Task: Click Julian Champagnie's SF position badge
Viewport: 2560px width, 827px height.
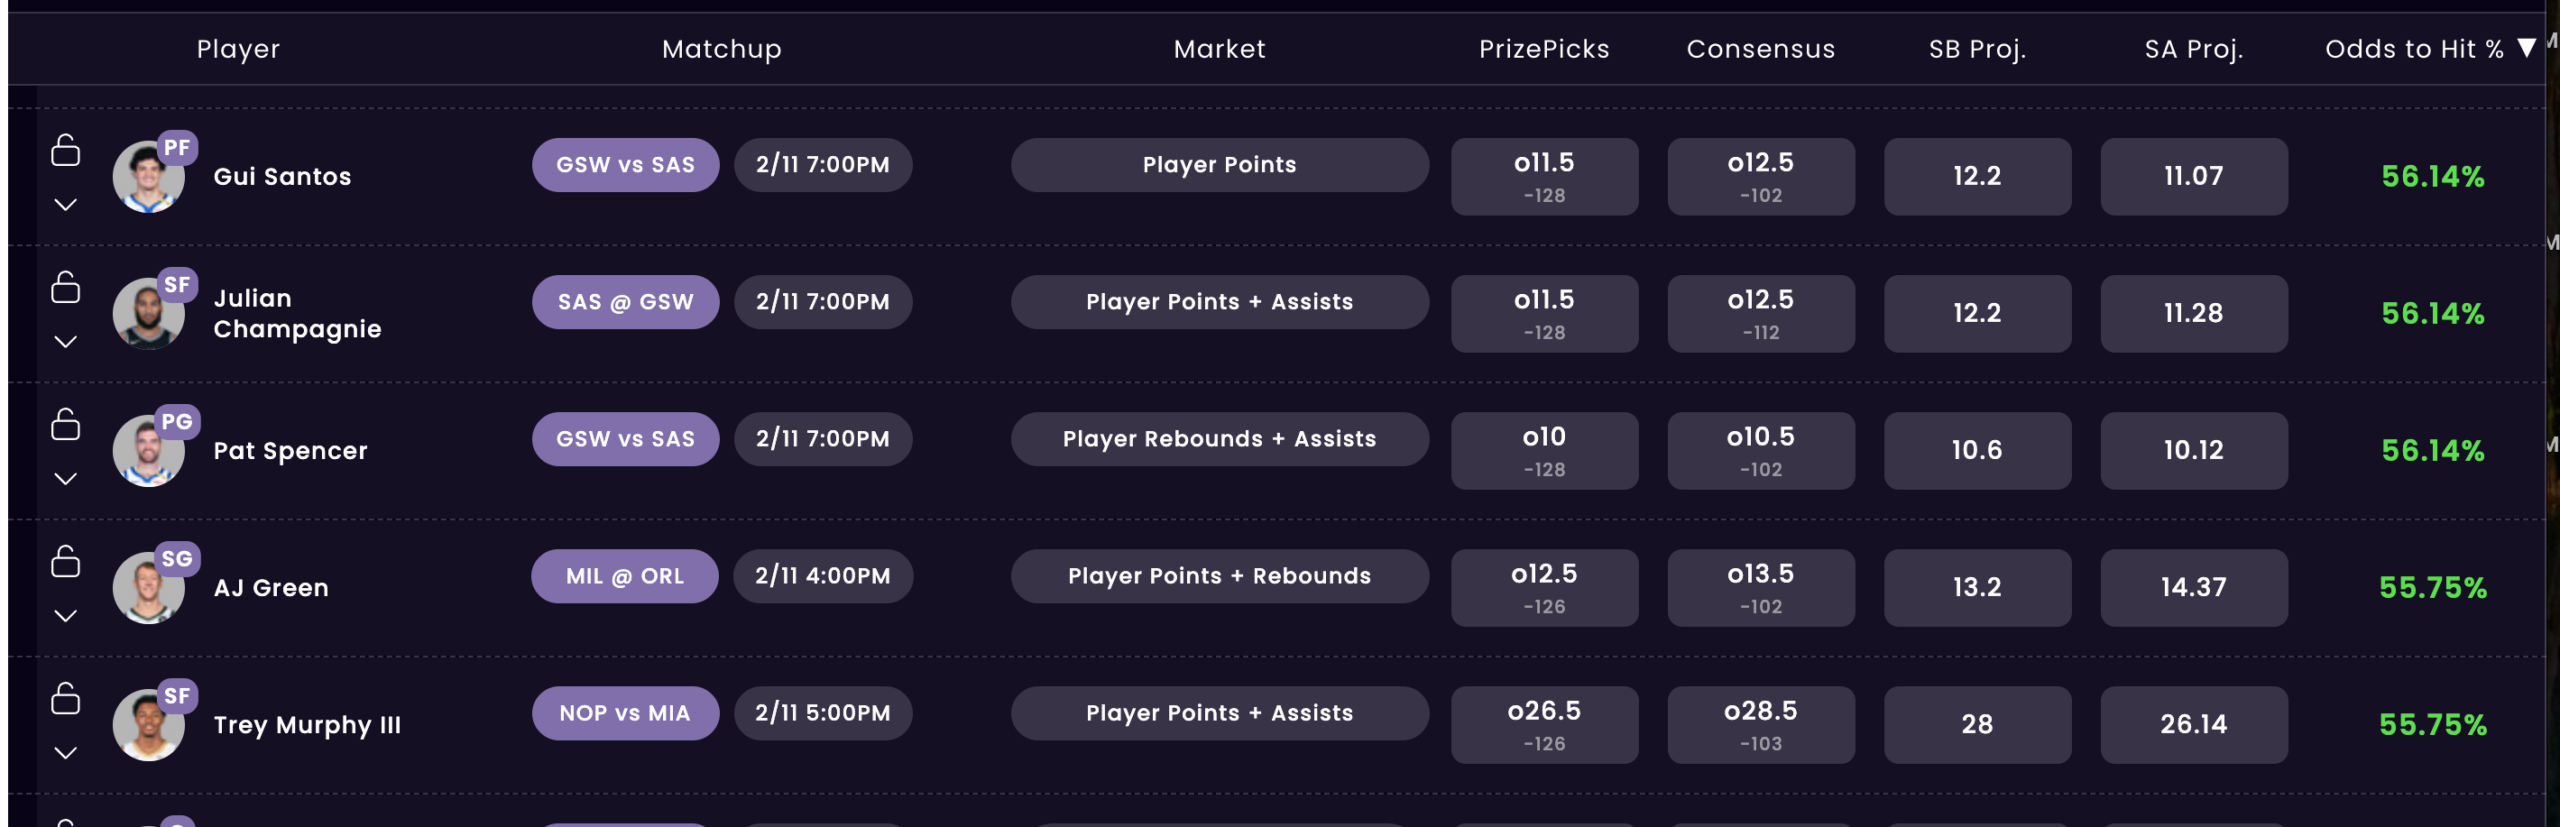Action: pyautogui.click(x=177, y=285)
